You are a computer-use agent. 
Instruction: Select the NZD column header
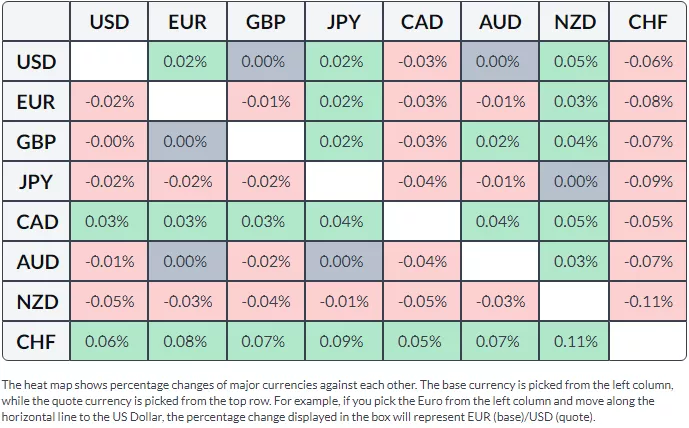574,21
